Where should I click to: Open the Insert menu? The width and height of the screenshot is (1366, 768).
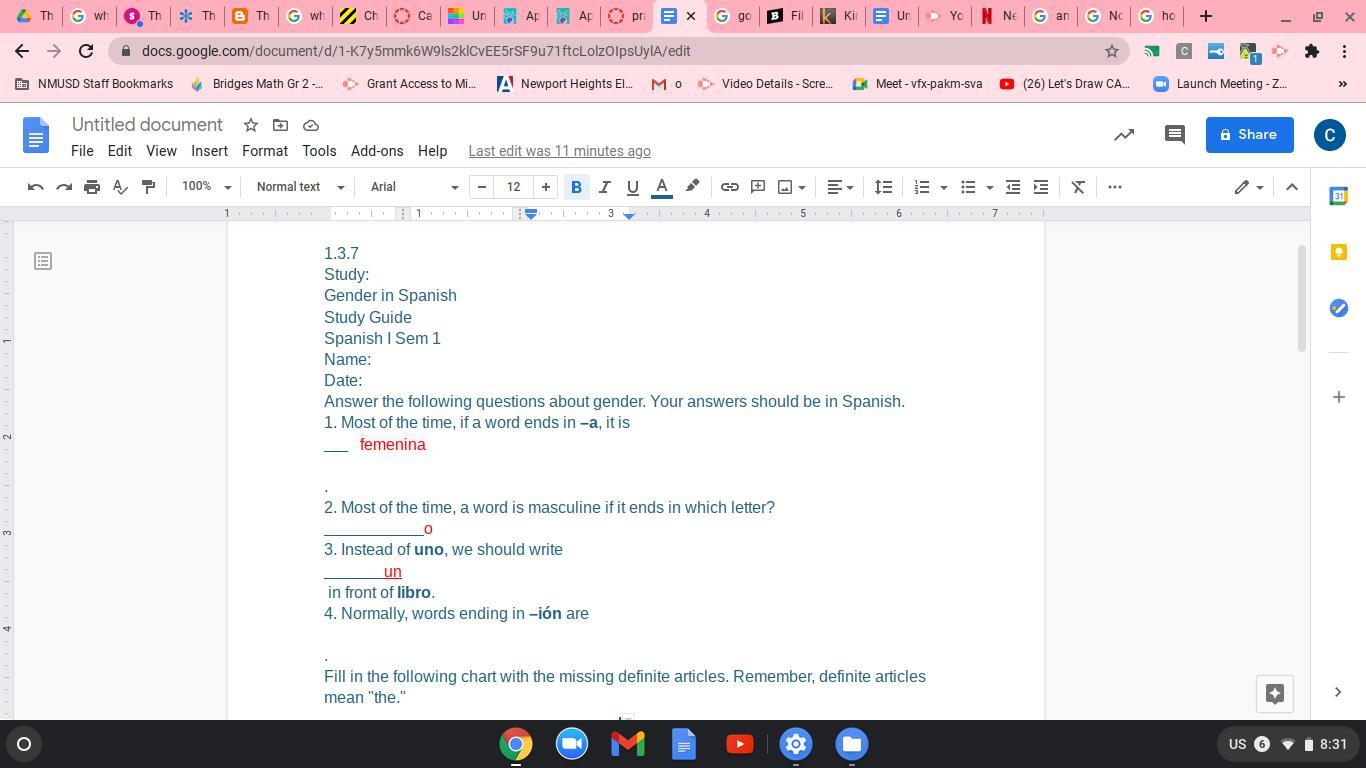pyautogui.click(x=209, y=151)
